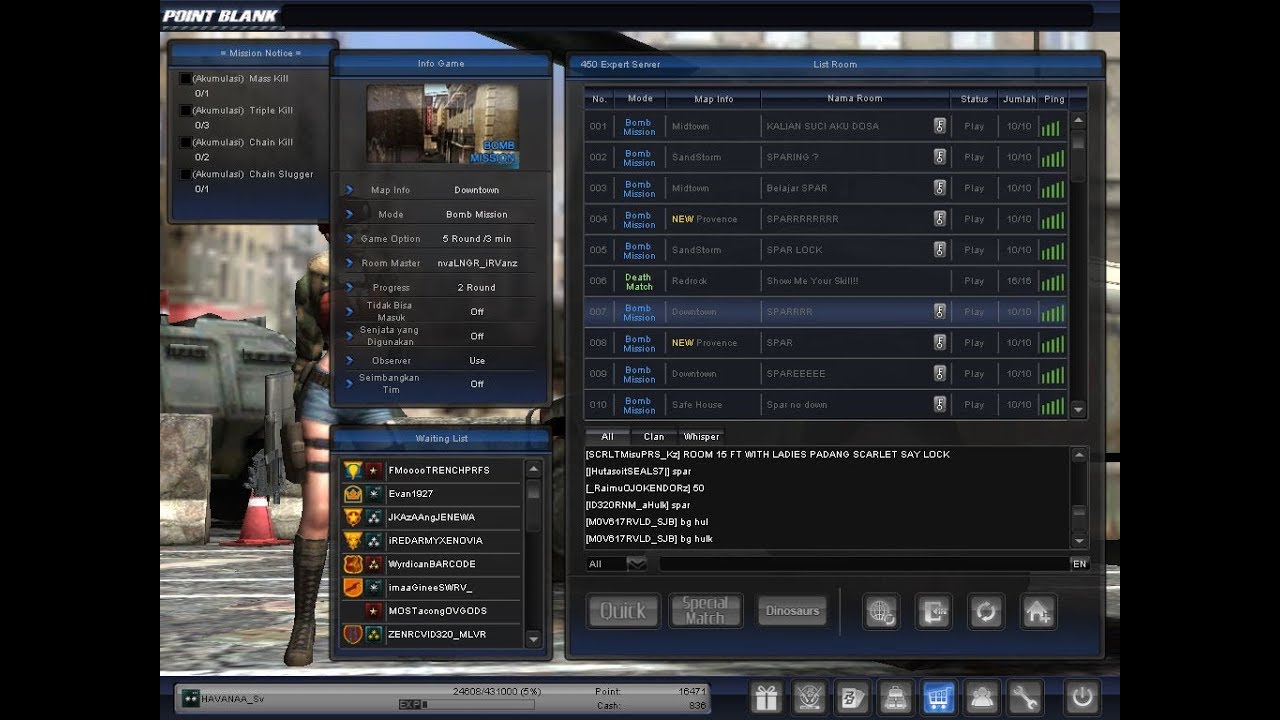
Task: Click the Mode arrow in Info Game
Action: click(x=349, y=214)
